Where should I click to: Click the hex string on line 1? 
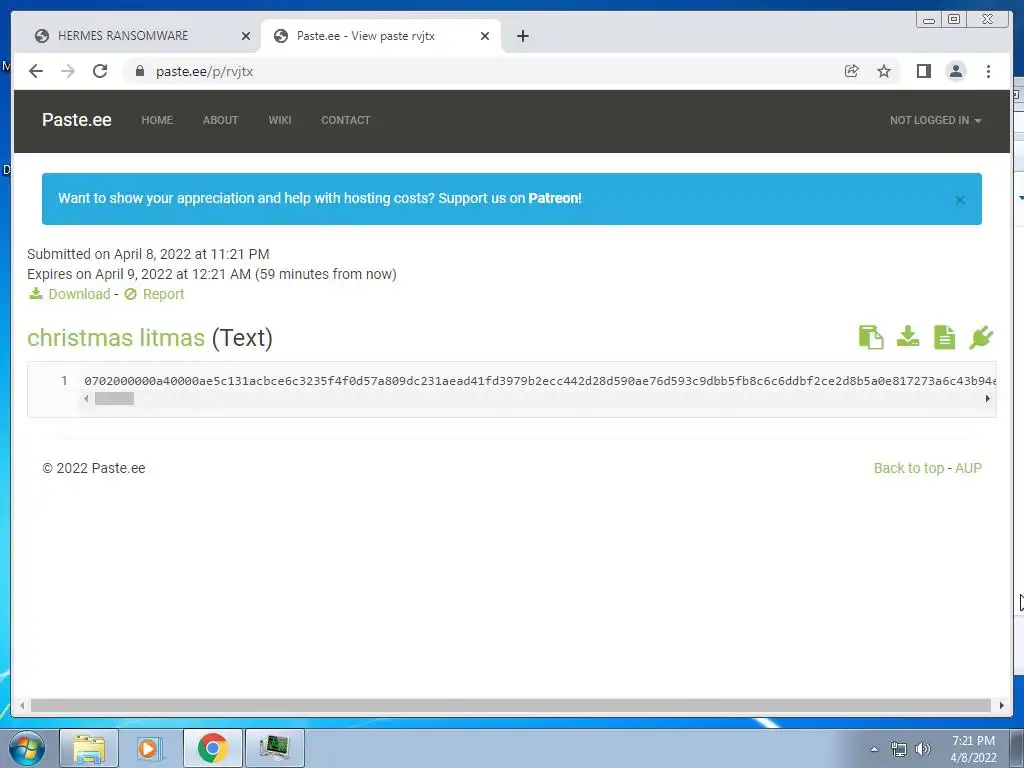[x=540, y=381]
